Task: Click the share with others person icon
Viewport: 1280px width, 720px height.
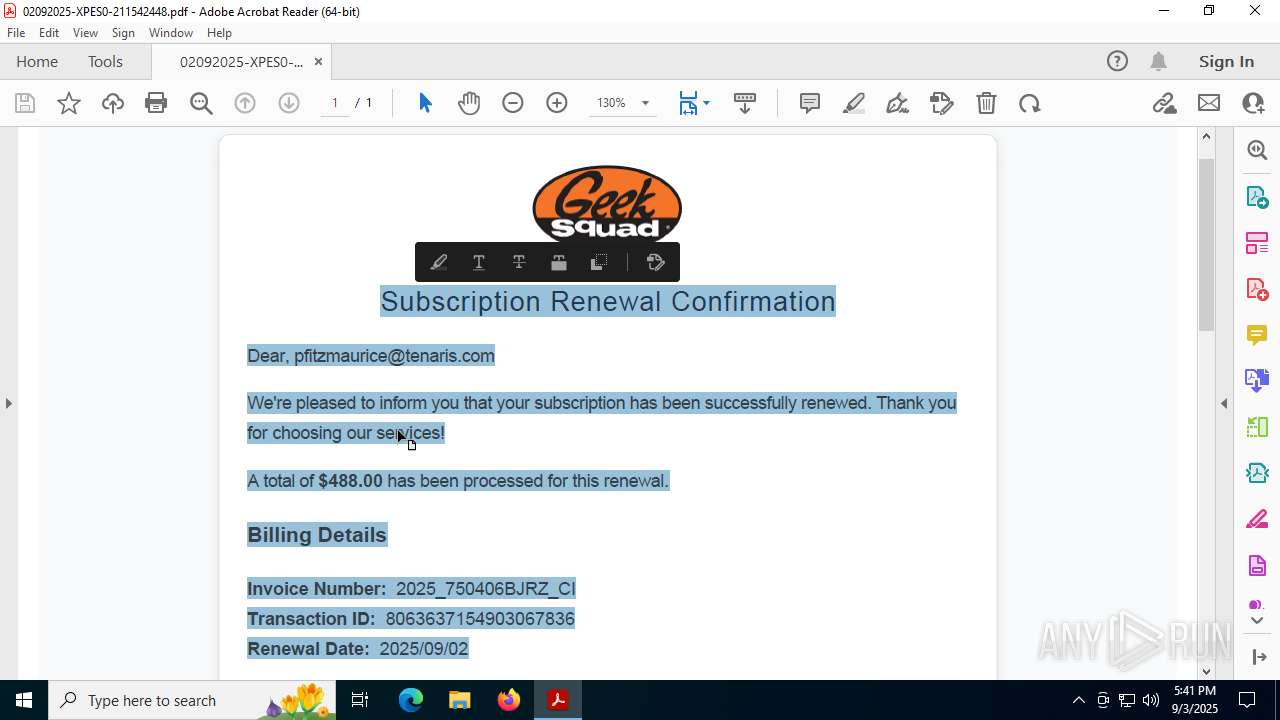Action: [1253, 103]
